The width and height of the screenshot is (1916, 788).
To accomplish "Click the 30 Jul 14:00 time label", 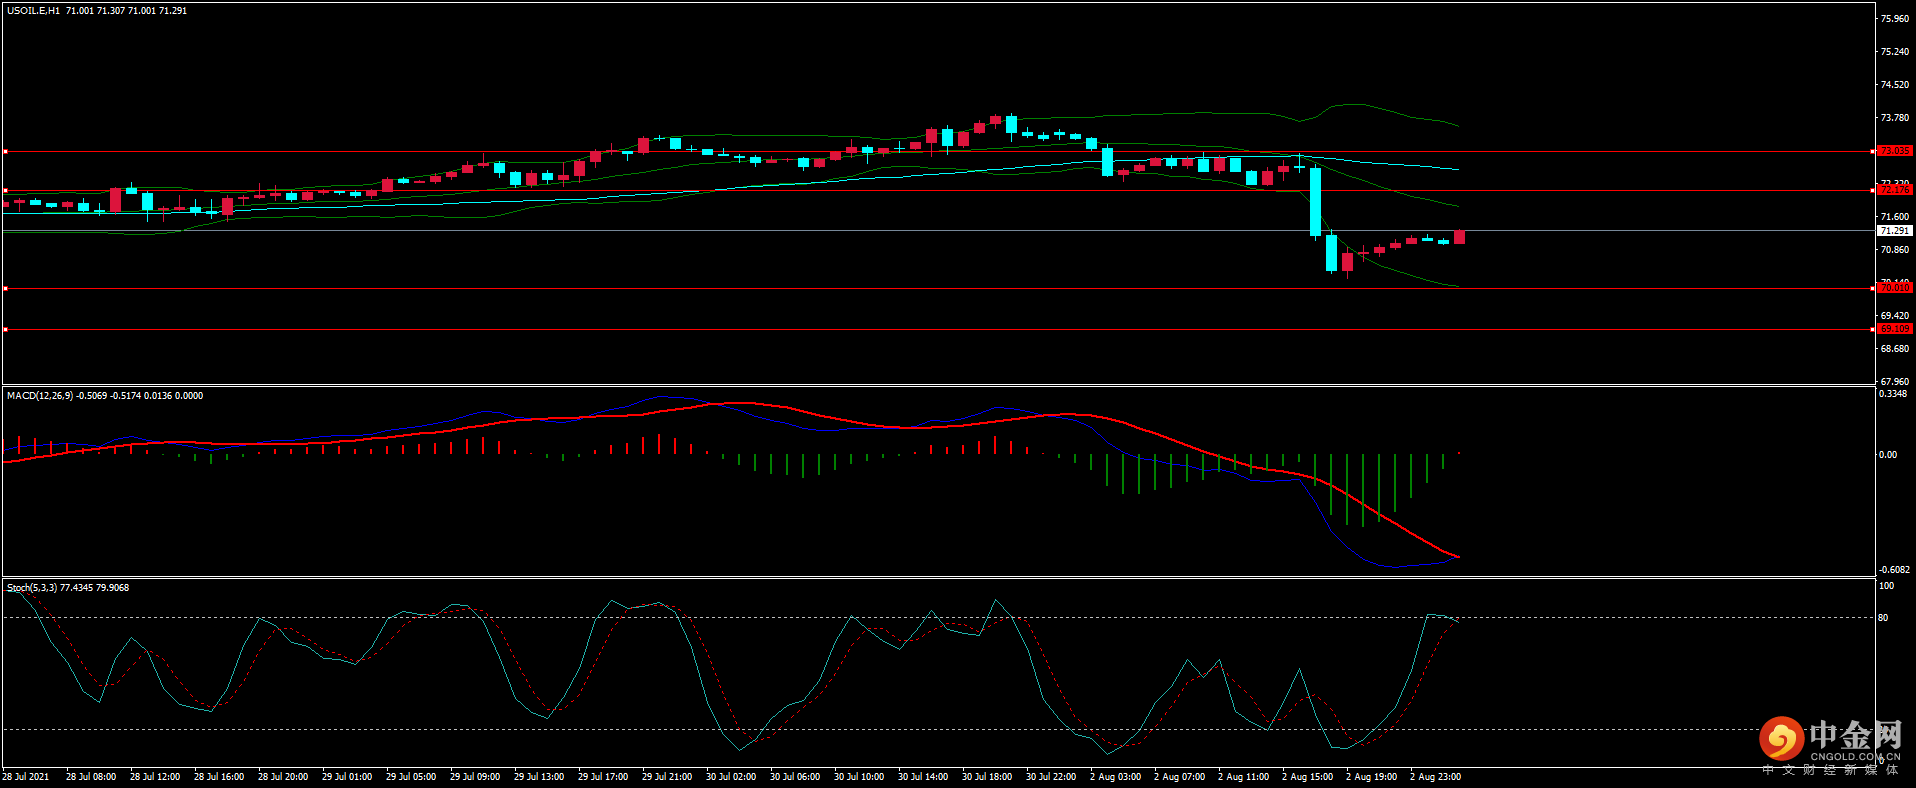I will (923, 777).
